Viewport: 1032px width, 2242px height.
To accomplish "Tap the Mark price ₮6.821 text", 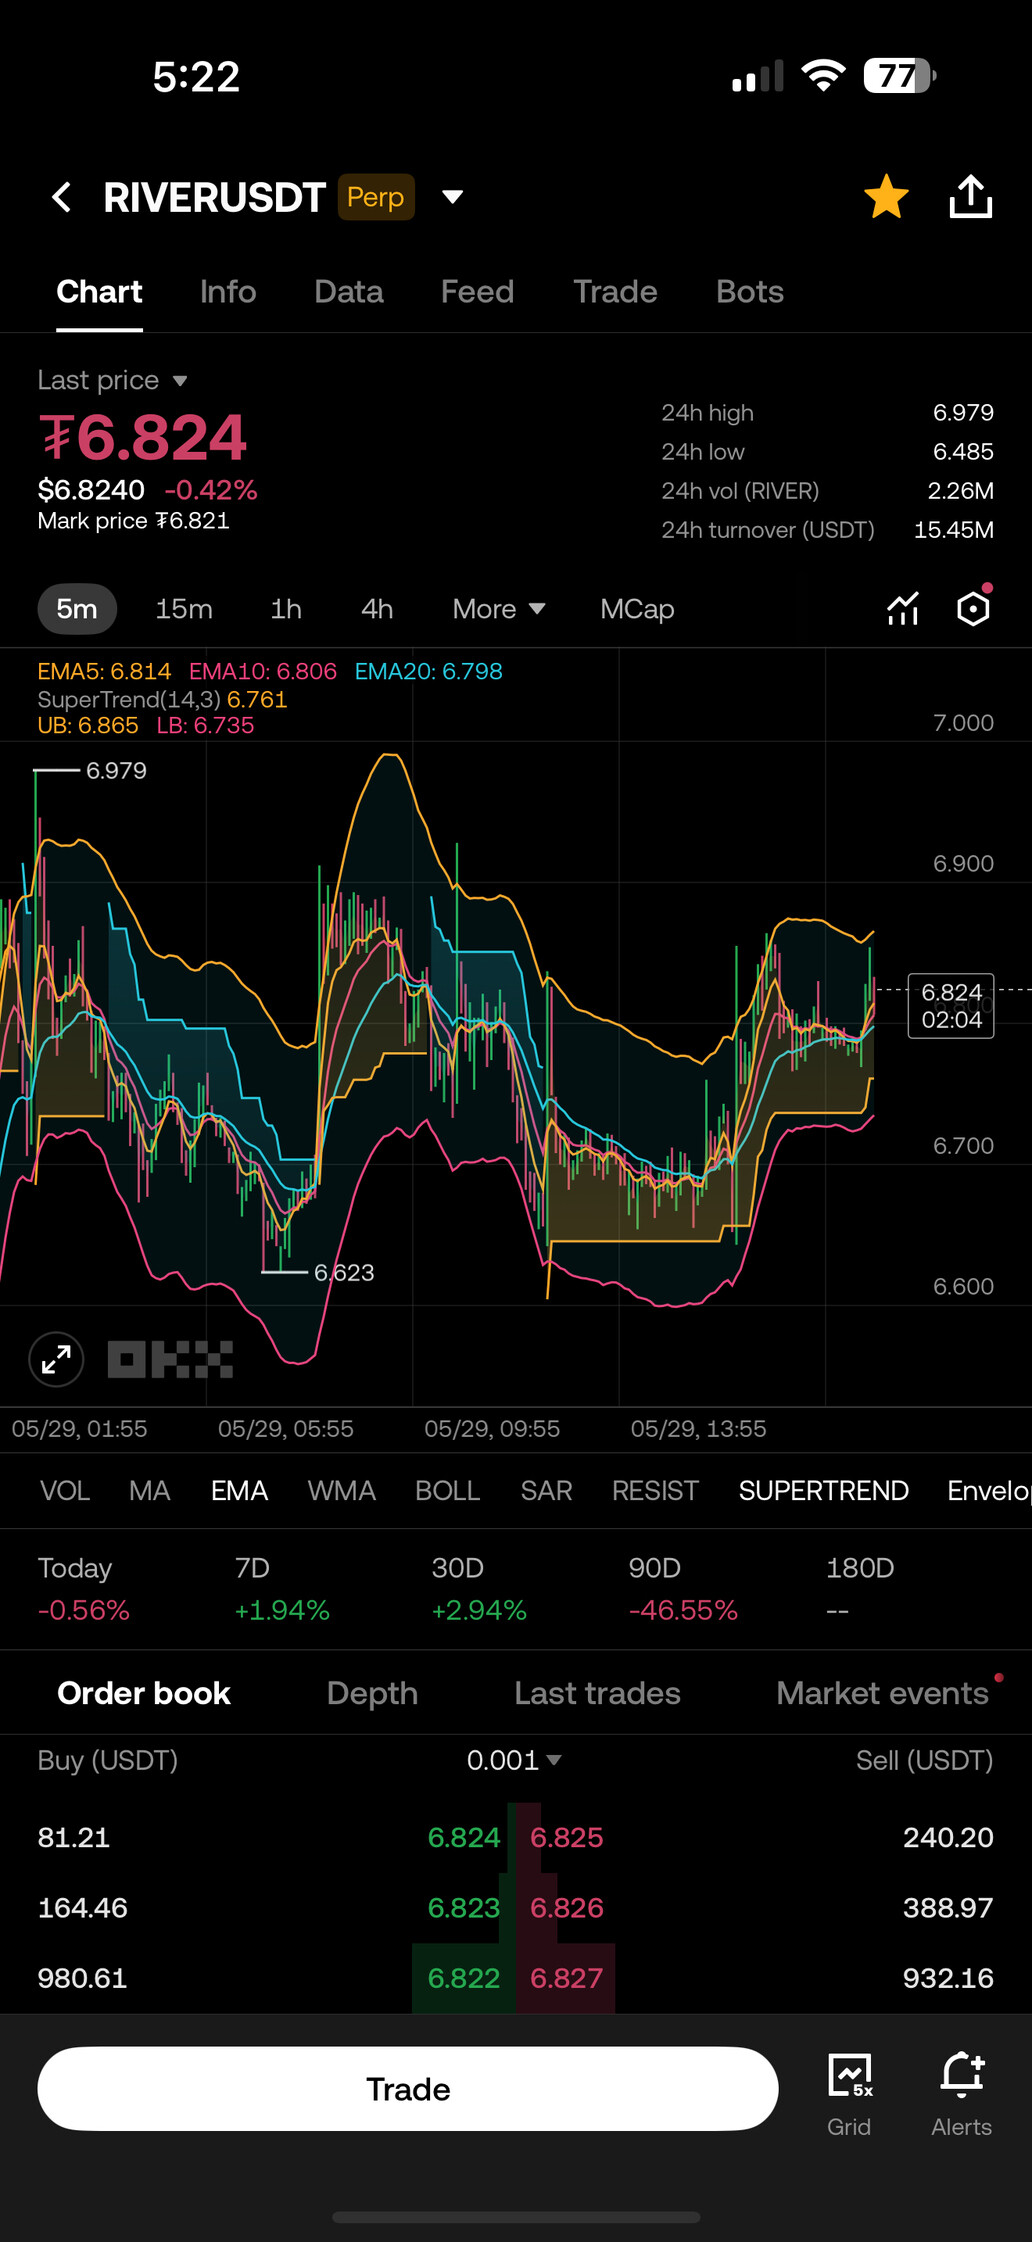I will point(133,521).
